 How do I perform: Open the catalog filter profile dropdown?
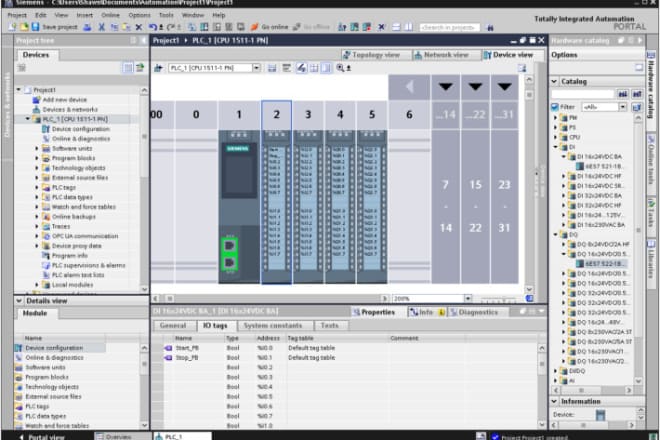point(623,107)
